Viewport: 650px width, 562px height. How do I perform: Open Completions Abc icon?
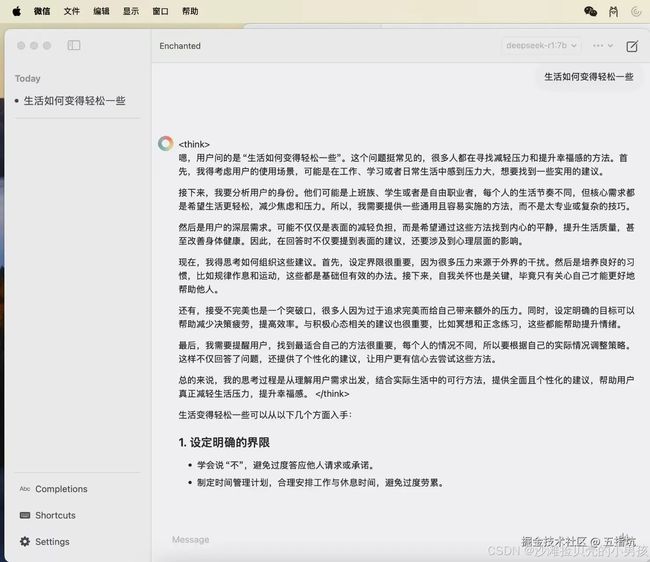pyautogui.click(x=25, y=489)
